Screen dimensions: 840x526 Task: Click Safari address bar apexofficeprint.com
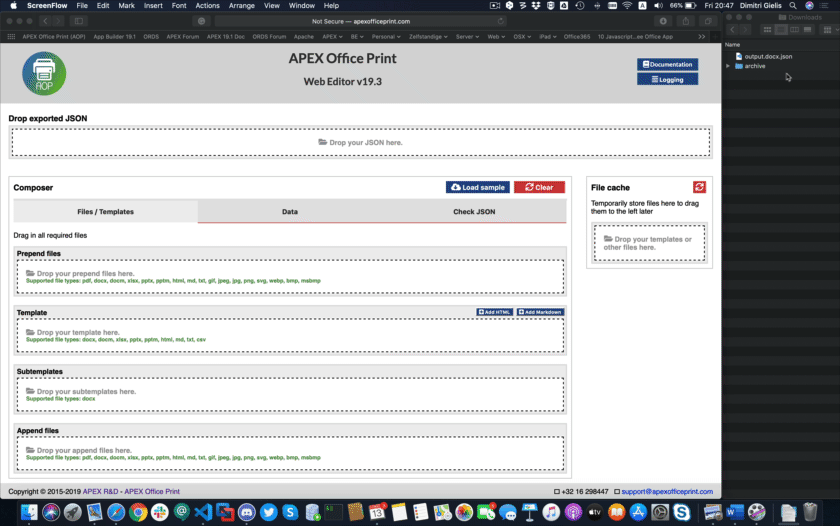tap(361, 21)
